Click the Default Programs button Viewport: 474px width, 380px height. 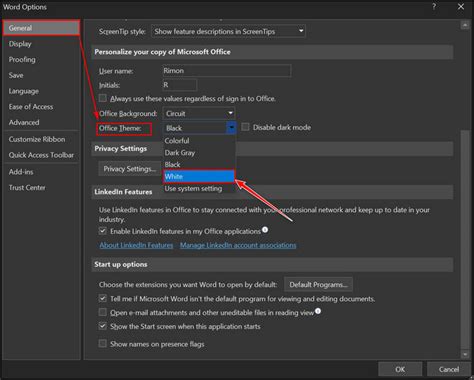(x=318, y=285)
